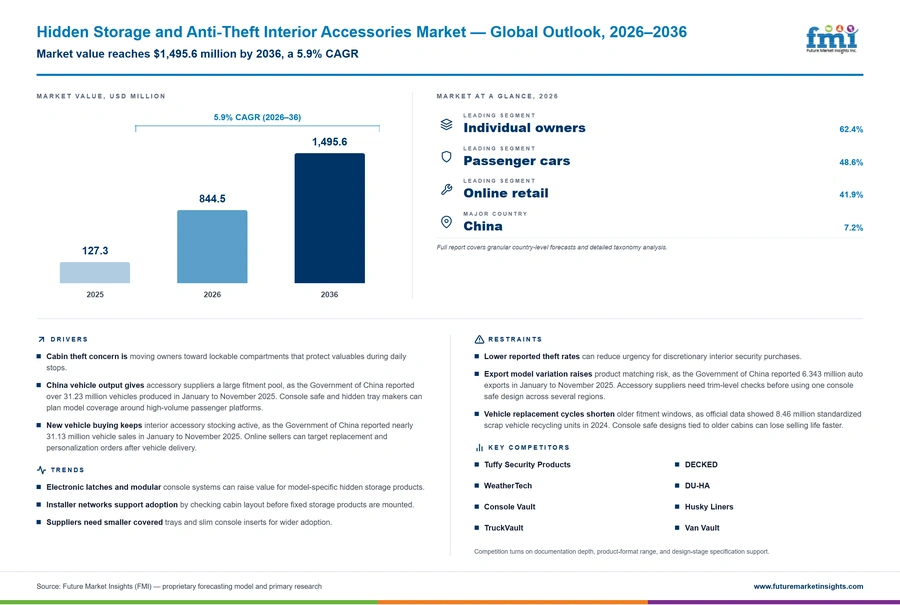Screen dimensions: 900x605
Task: Click the 2025 light blue bar
Action: [x=95, y=273]
